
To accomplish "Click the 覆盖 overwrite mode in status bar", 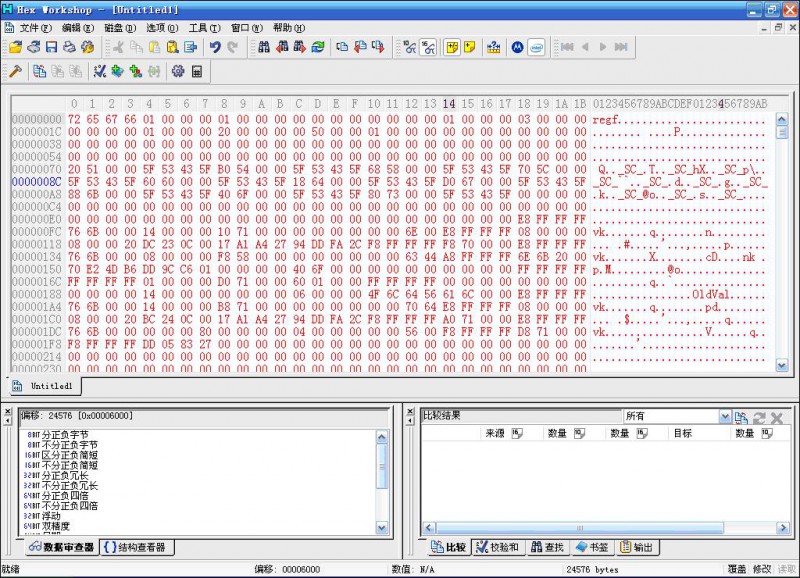I will pyautogui.click(x=736, y=569).
